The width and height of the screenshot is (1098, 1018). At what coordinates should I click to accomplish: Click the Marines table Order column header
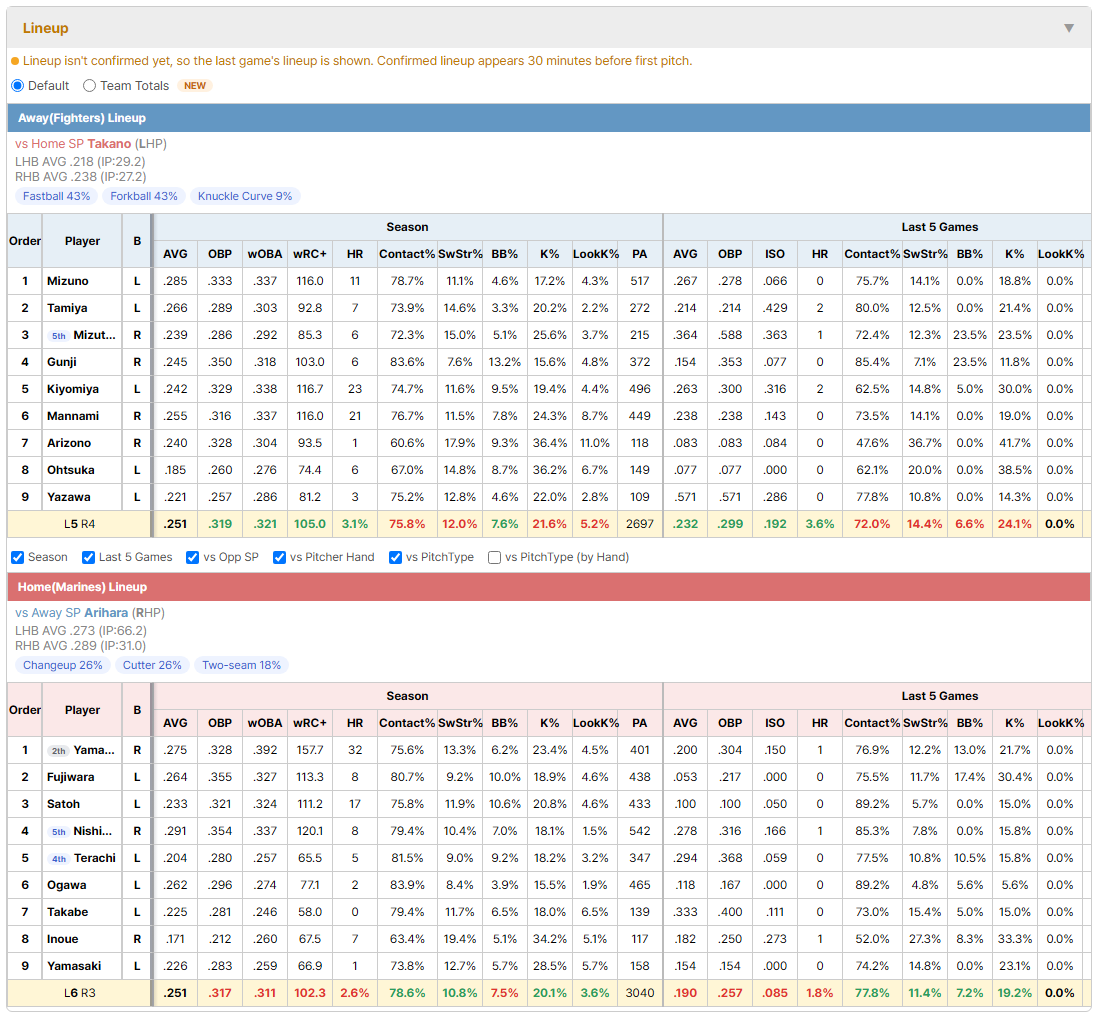pyautogui.click(x=25, y=710)
